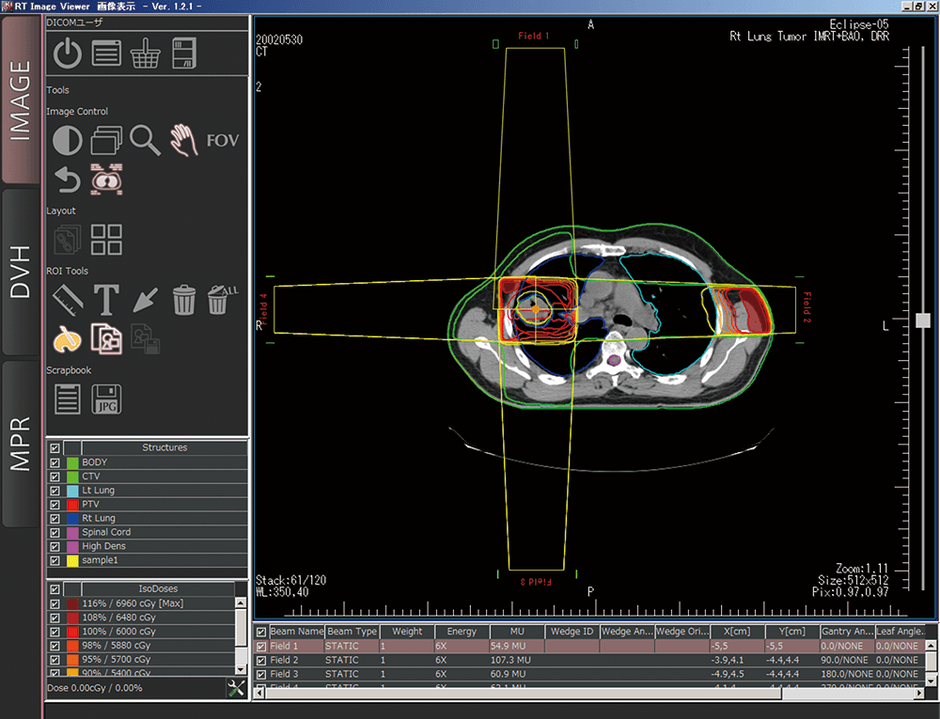Screen dimensions: 940x719
Task: Click the FOV button
Action: pos(222,141)
